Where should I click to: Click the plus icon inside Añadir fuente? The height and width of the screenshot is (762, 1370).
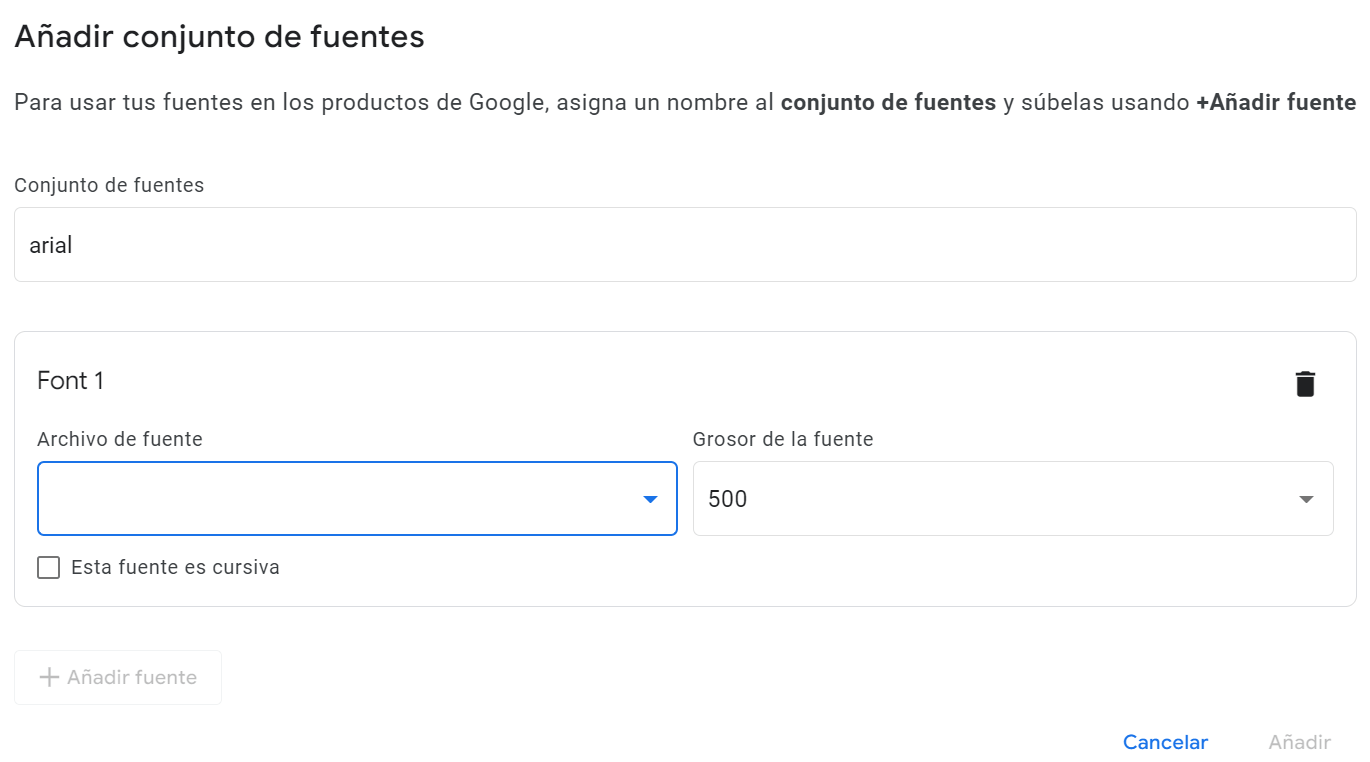(x=47, y=677)
